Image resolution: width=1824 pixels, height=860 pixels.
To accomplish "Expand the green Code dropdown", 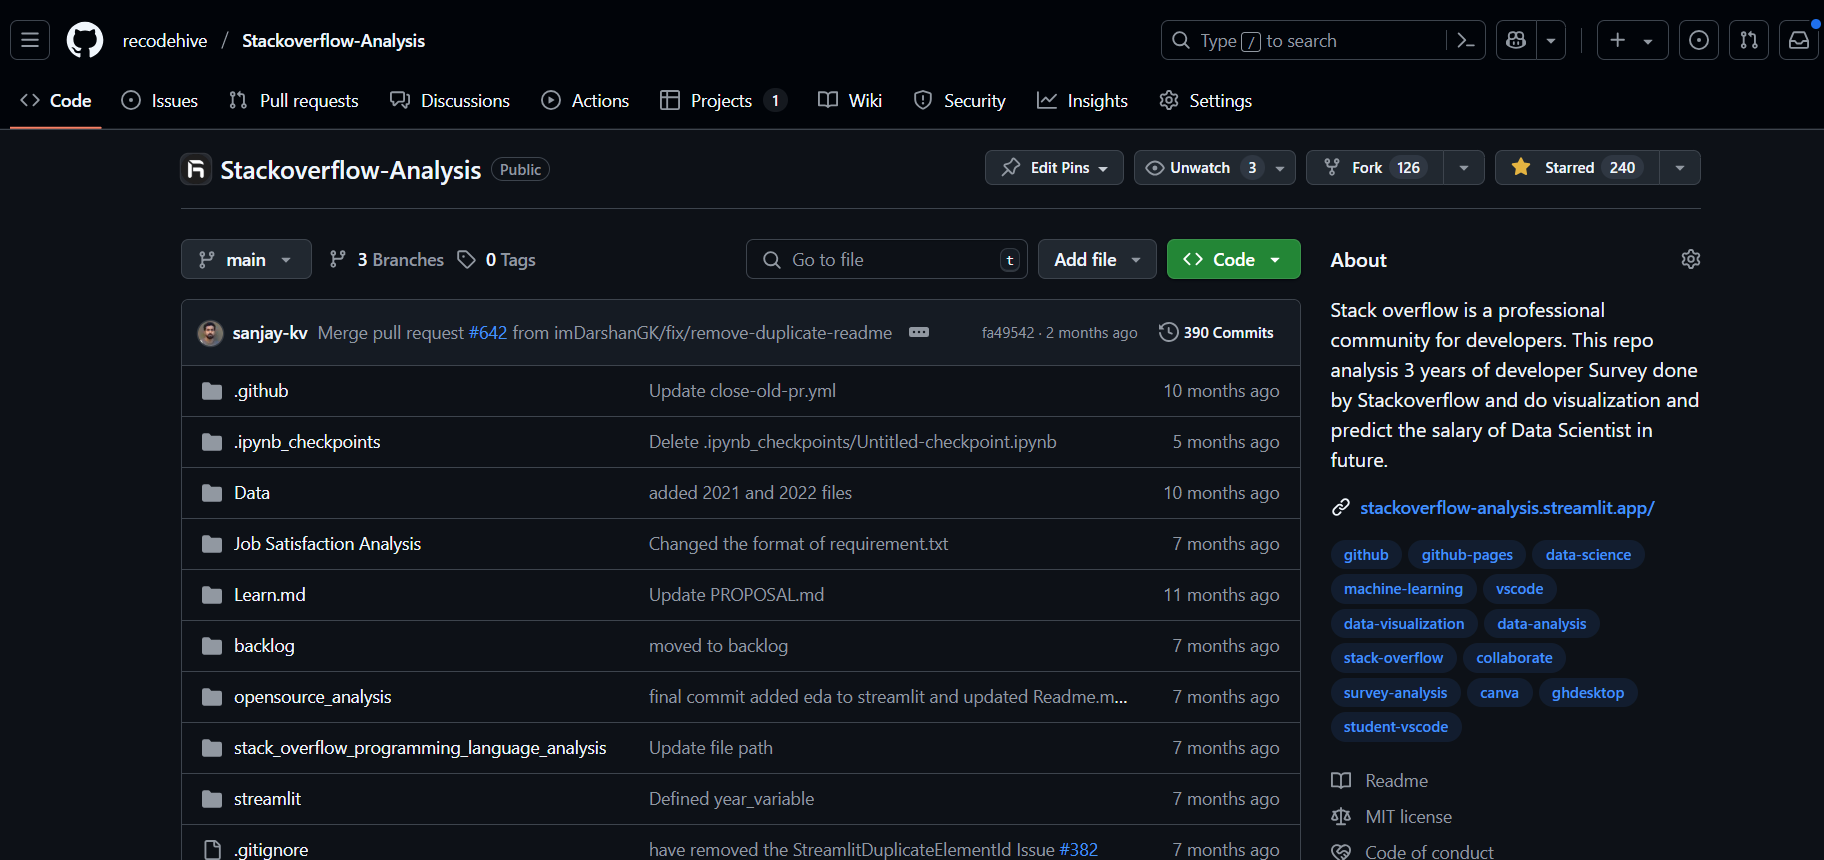I will coord(1233,259).
